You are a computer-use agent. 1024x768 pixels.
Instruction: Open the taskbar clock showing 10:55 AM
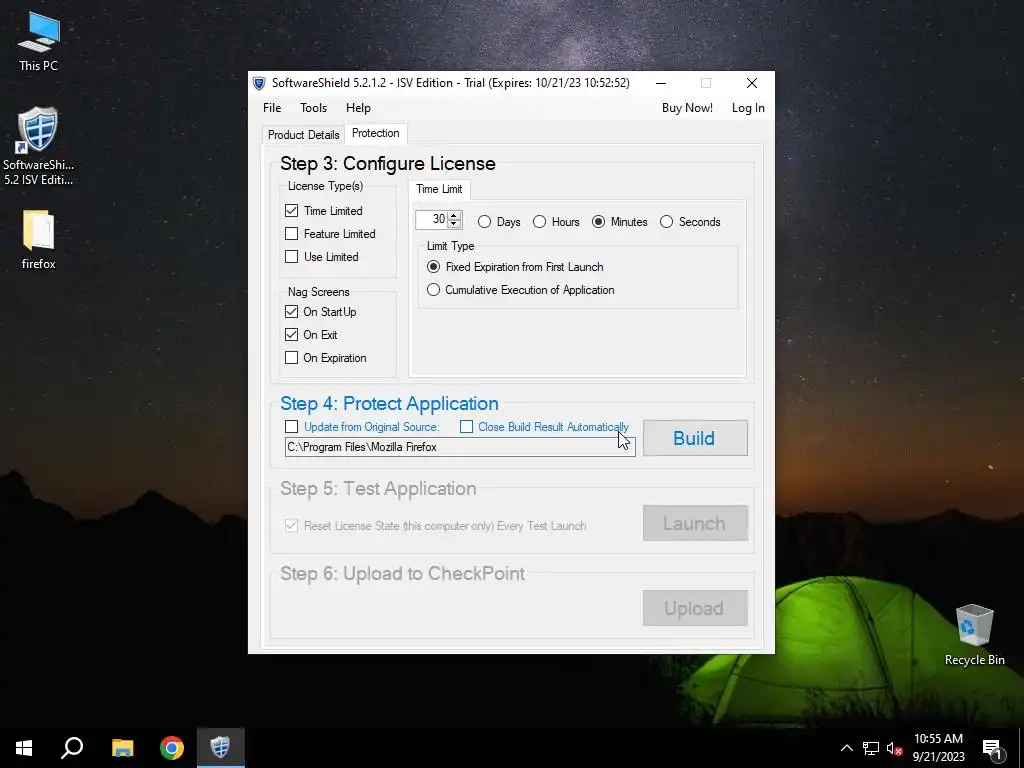pyautogui.click(x=938, y=748)
